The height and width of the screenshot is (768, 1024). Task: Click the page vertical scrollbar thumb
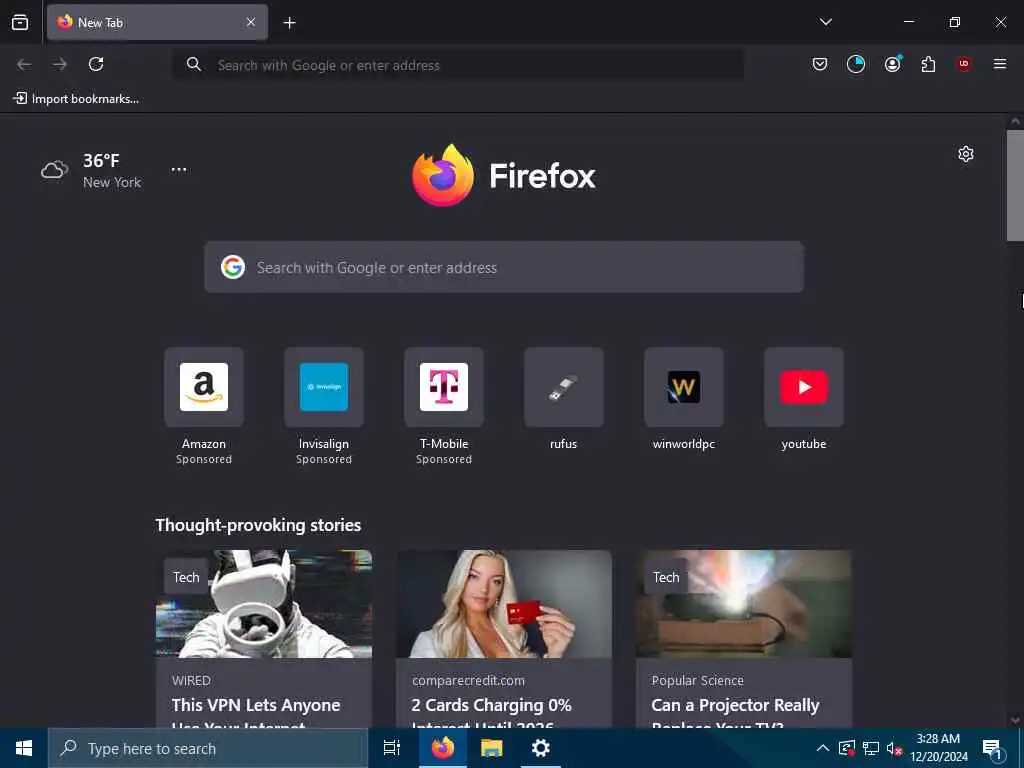pyautogui.click(x=1016, y=186)
